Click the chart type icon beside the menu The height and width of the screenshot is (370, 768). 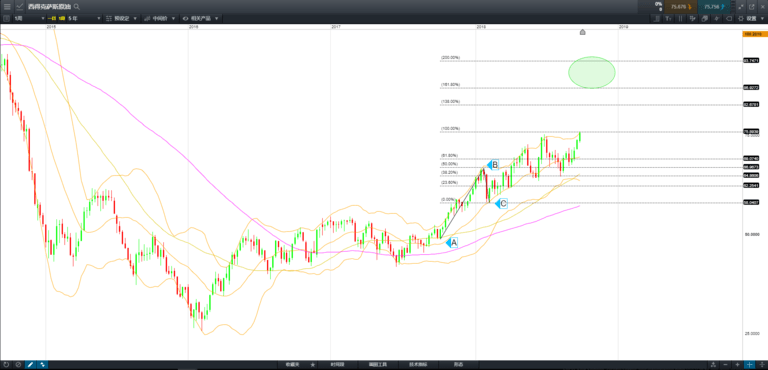(20, 7)
